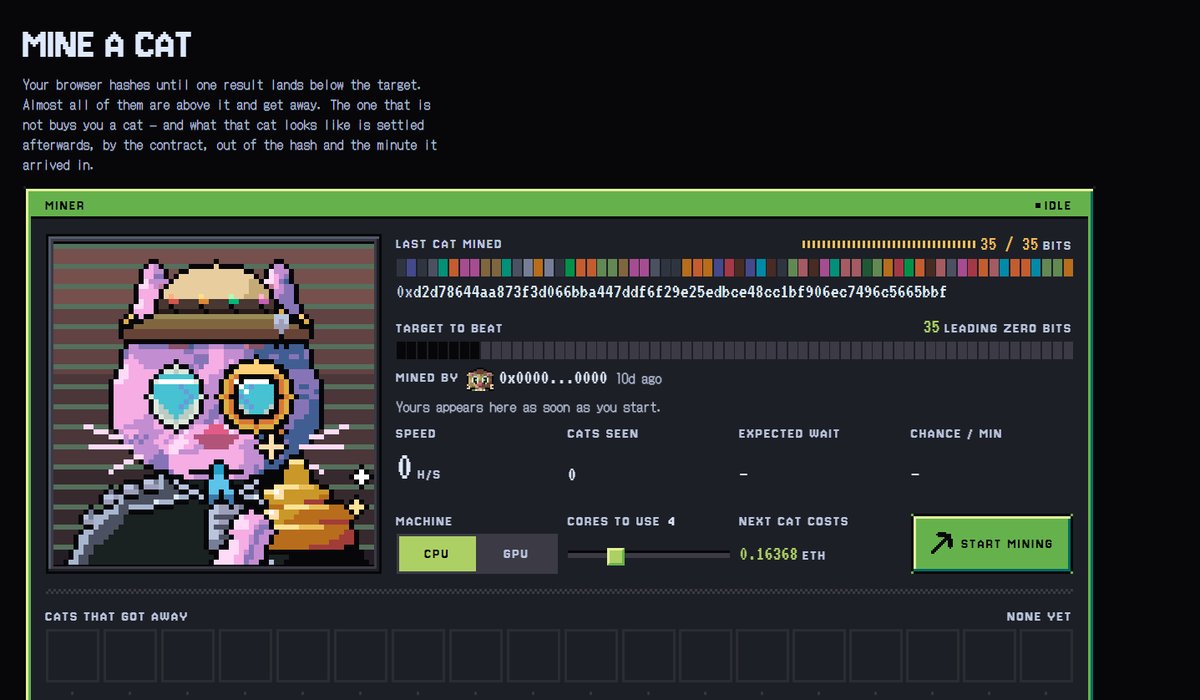1200x700 pixels.
Task: Click the last cat mined hash color strip
Action: click(735, 268)
